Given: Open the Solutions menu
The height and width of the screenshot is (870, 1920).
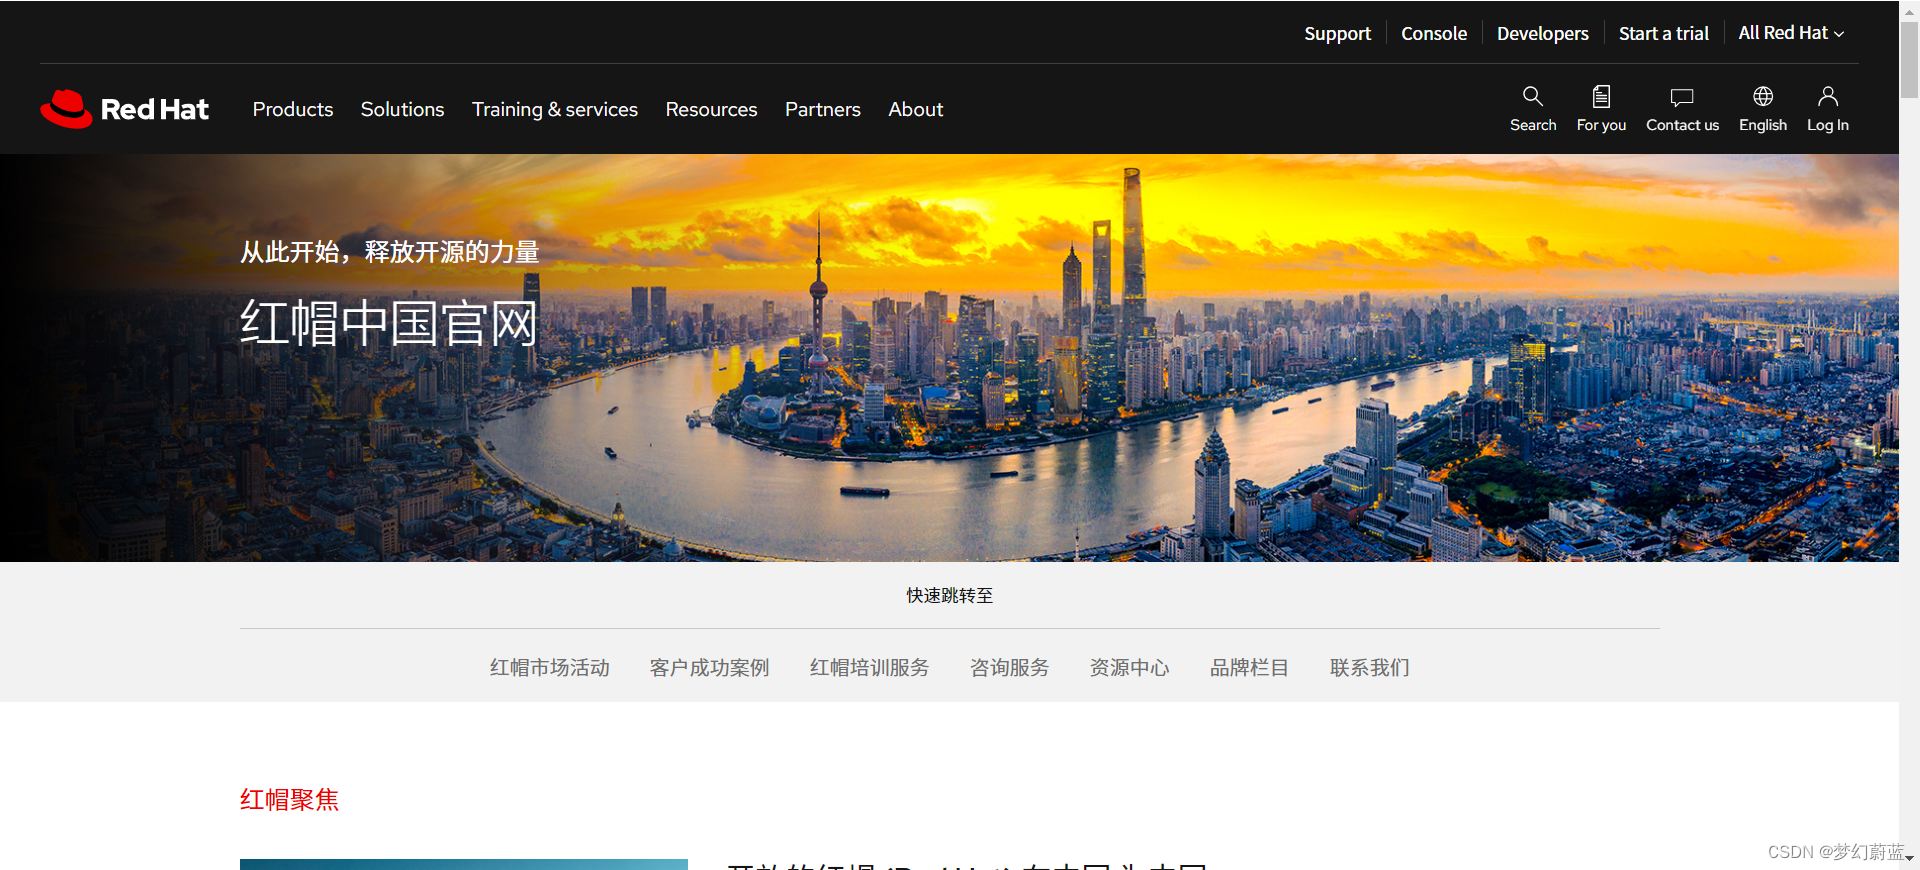Looking at the screenshot, I should [402, 109].
